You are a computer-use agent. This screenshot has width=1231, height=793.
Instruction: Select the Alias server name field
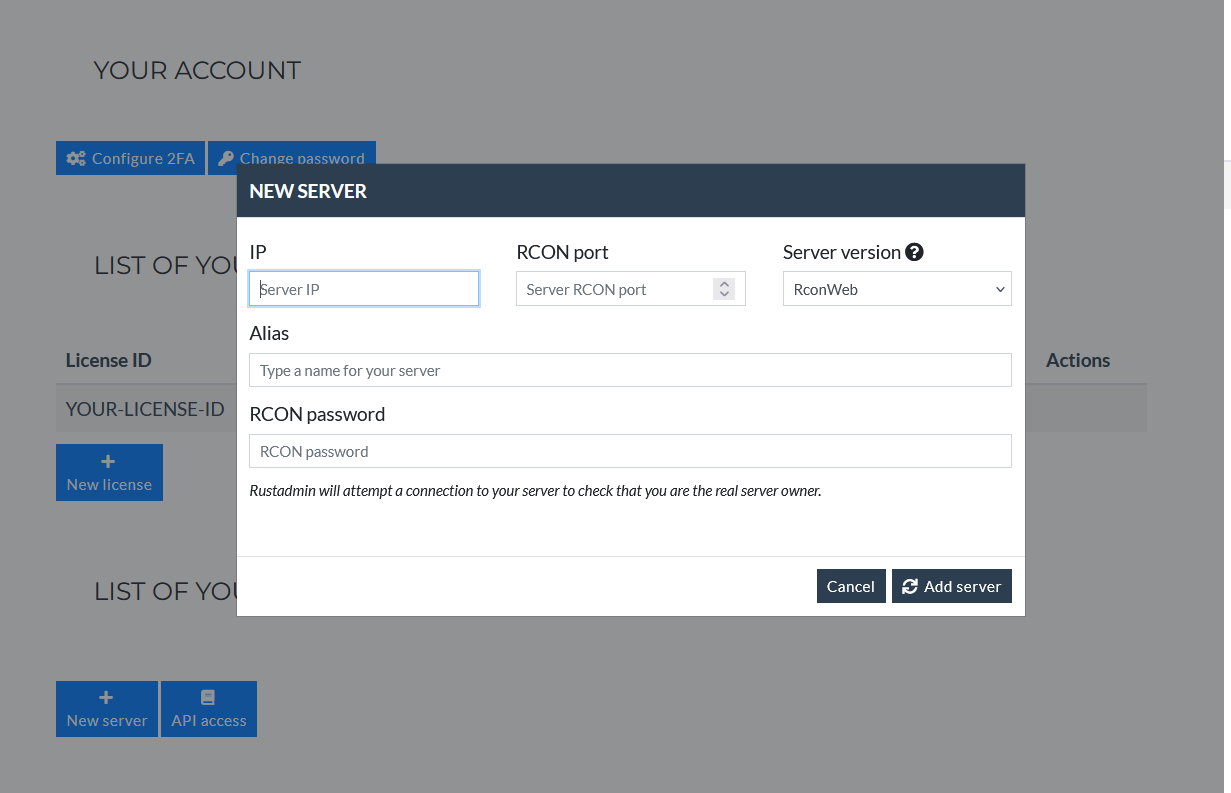tap(630, 370)
